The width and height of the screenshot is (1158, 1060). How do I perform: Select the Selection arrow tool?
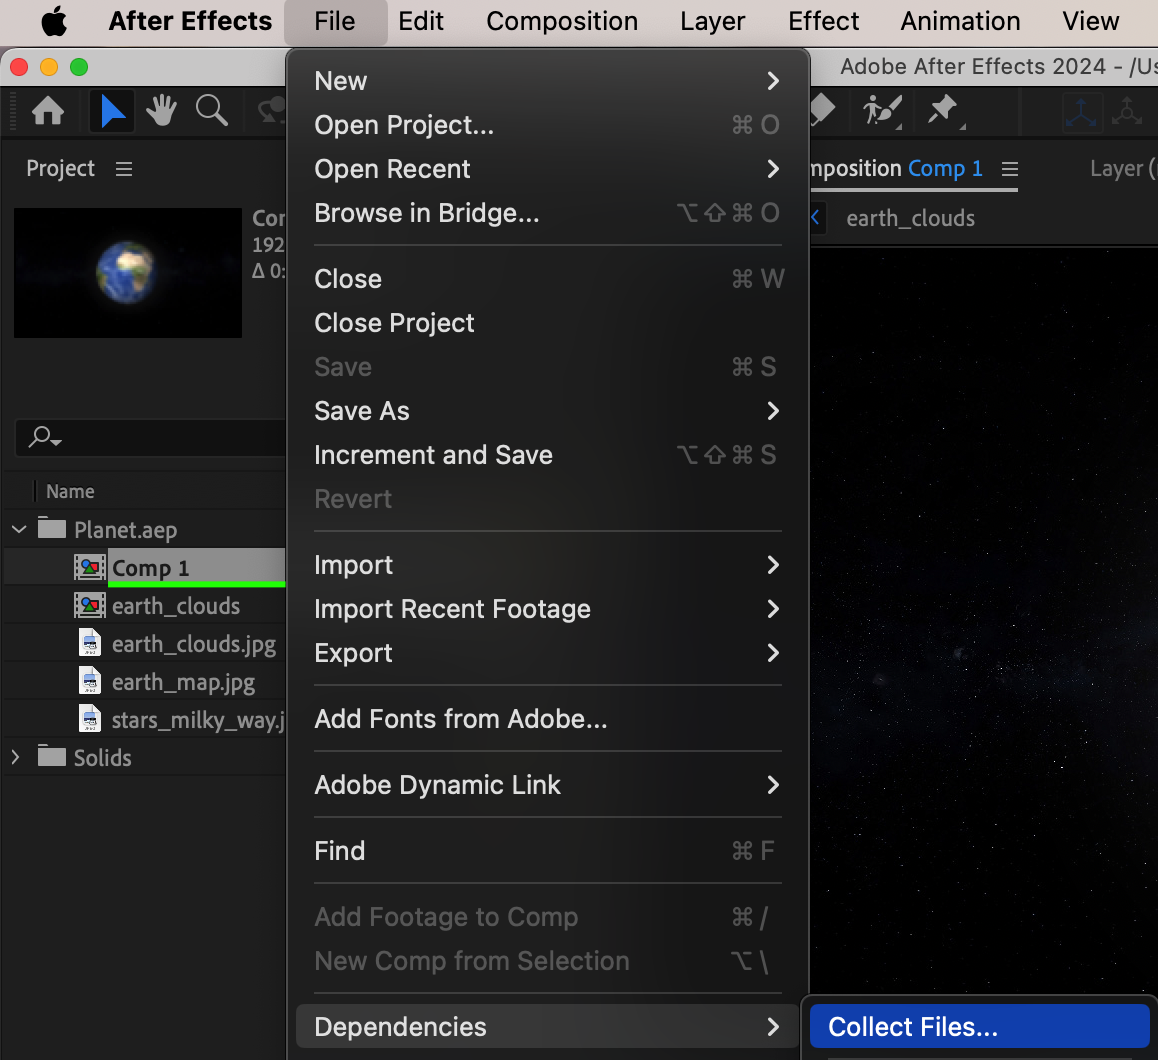pos(112,112)
